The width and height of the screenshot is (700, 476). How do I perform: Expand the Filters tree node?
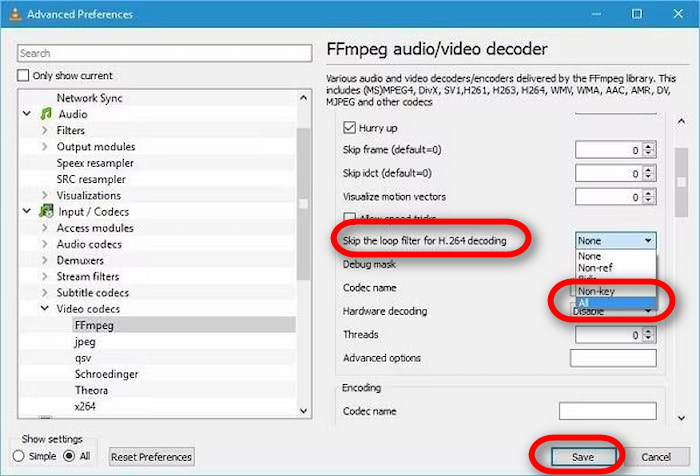coord(45,130)
